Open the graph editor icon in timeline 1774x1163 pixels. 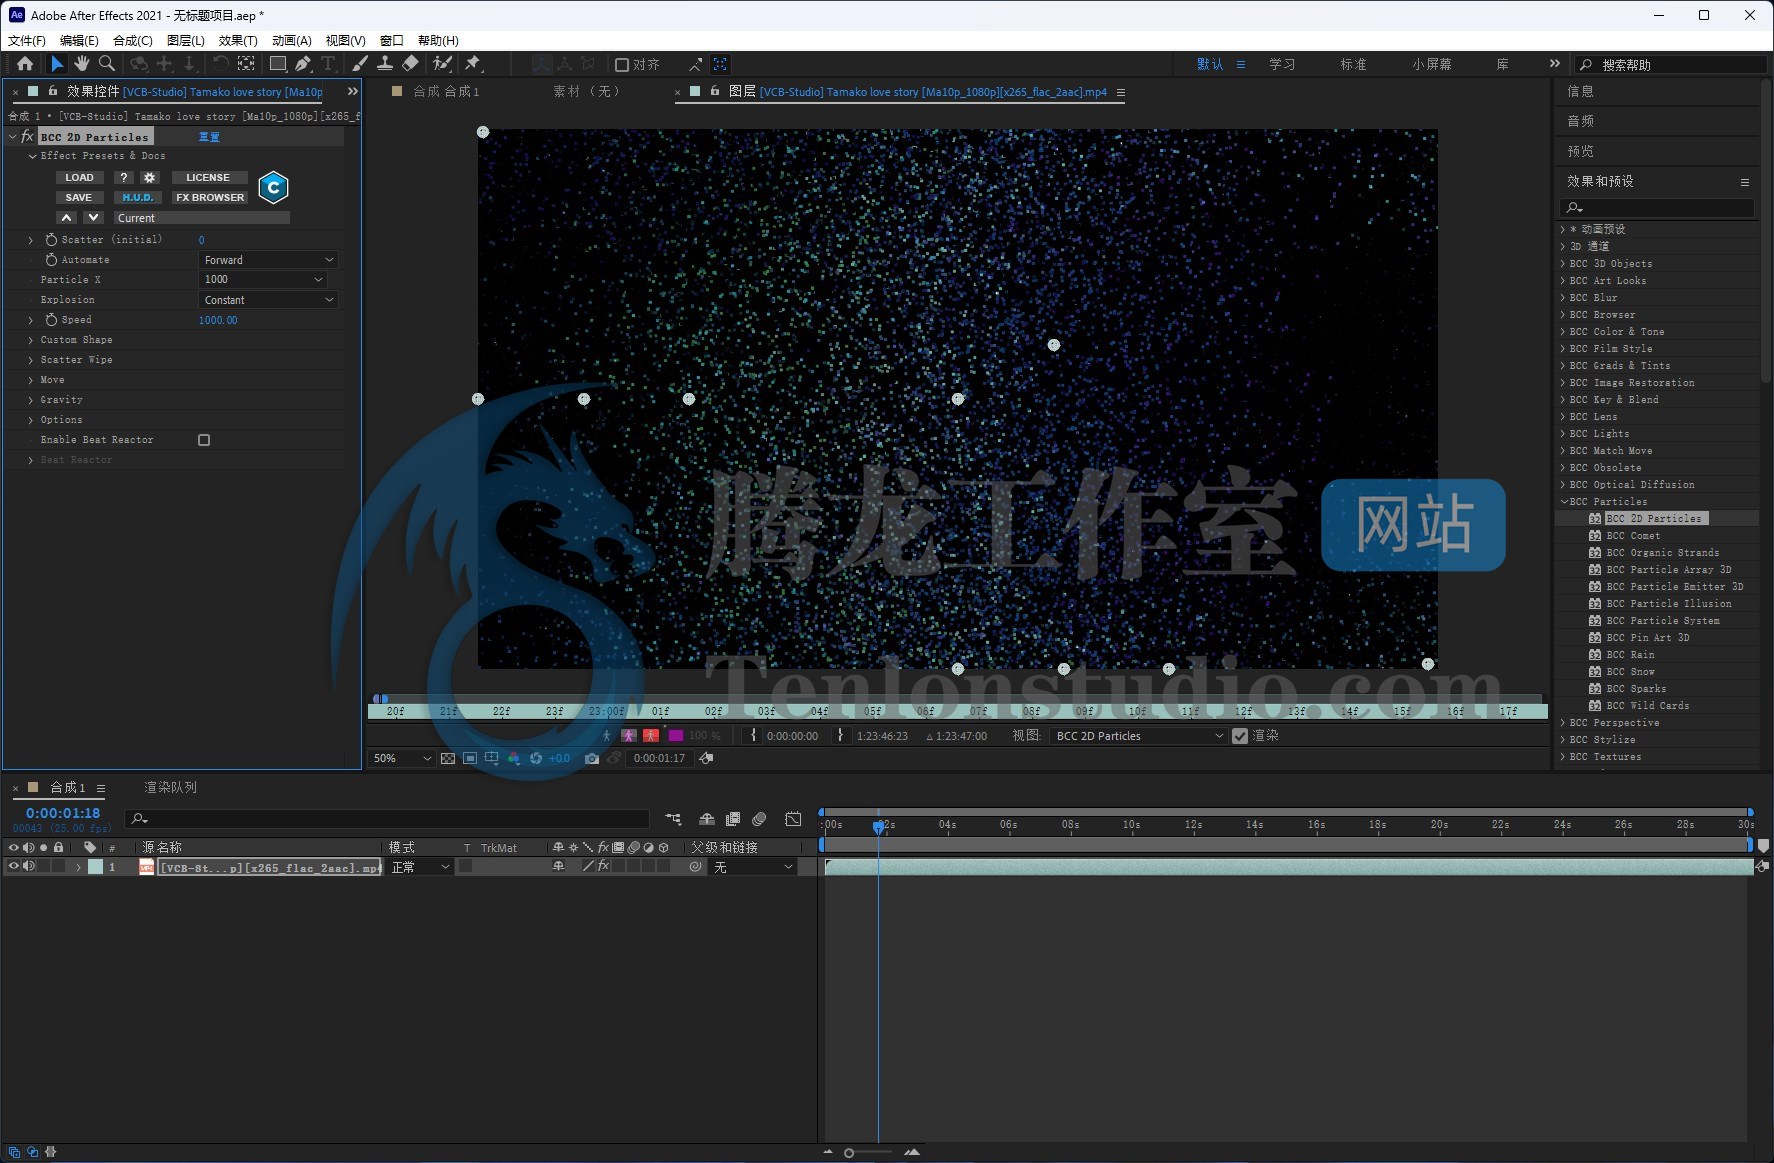(793, 819)
